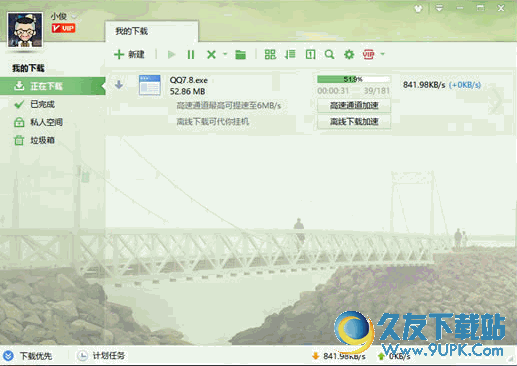Open settings gear icon
This screenshot has height=366, width=517.
[x=349, y=54]
